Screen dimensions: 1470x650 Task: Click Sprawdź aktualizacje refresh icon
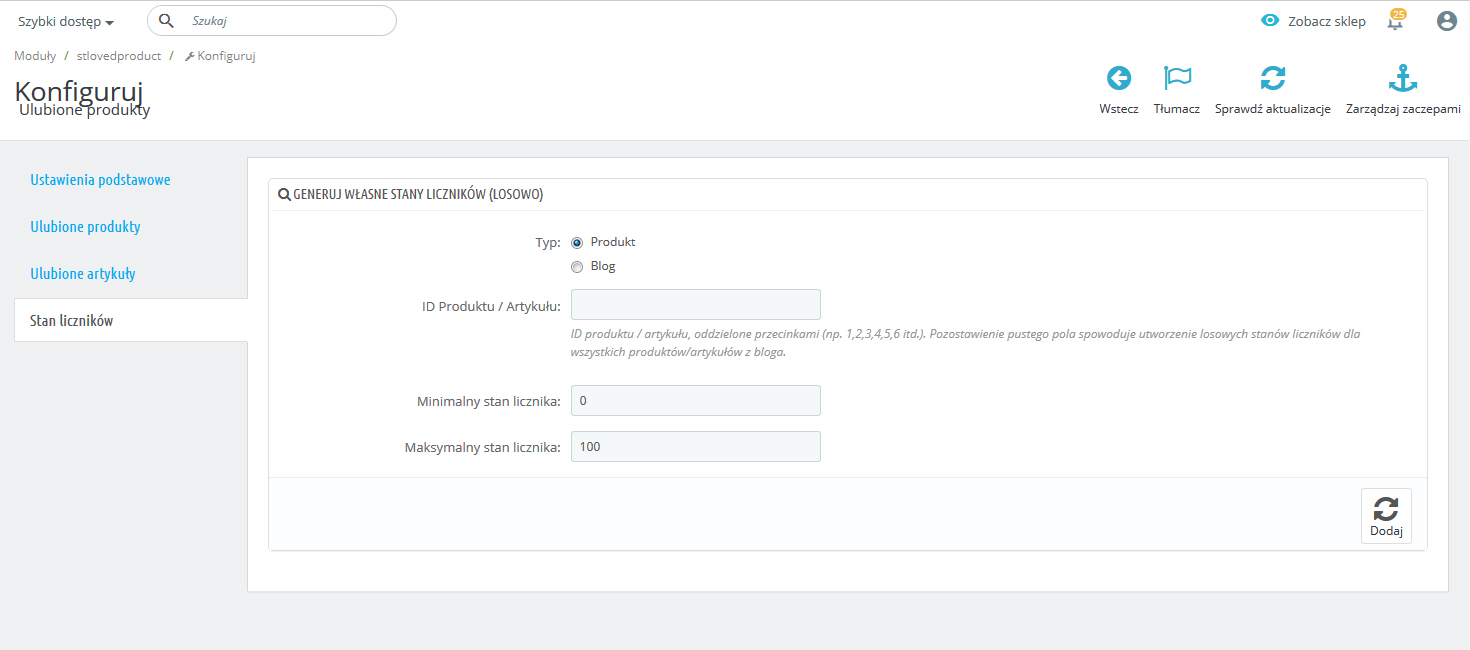[x=1272, y=78]
